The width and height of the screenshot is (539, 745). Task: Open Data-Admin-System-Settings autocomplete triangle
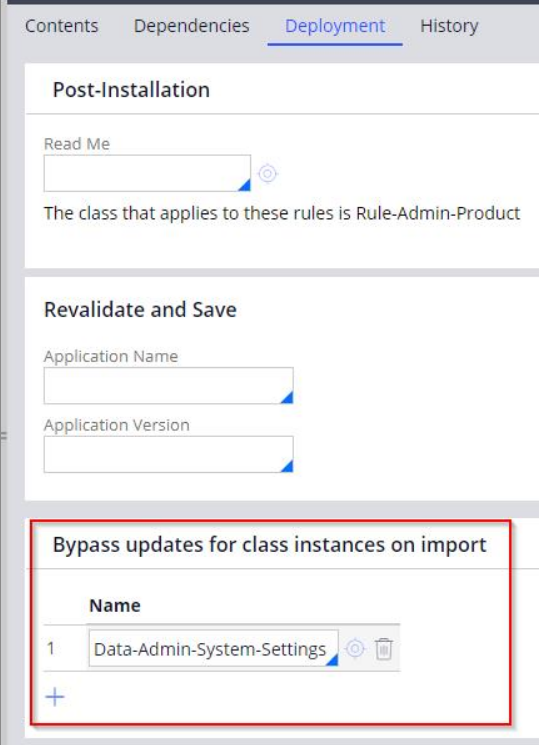pos(332,659)
